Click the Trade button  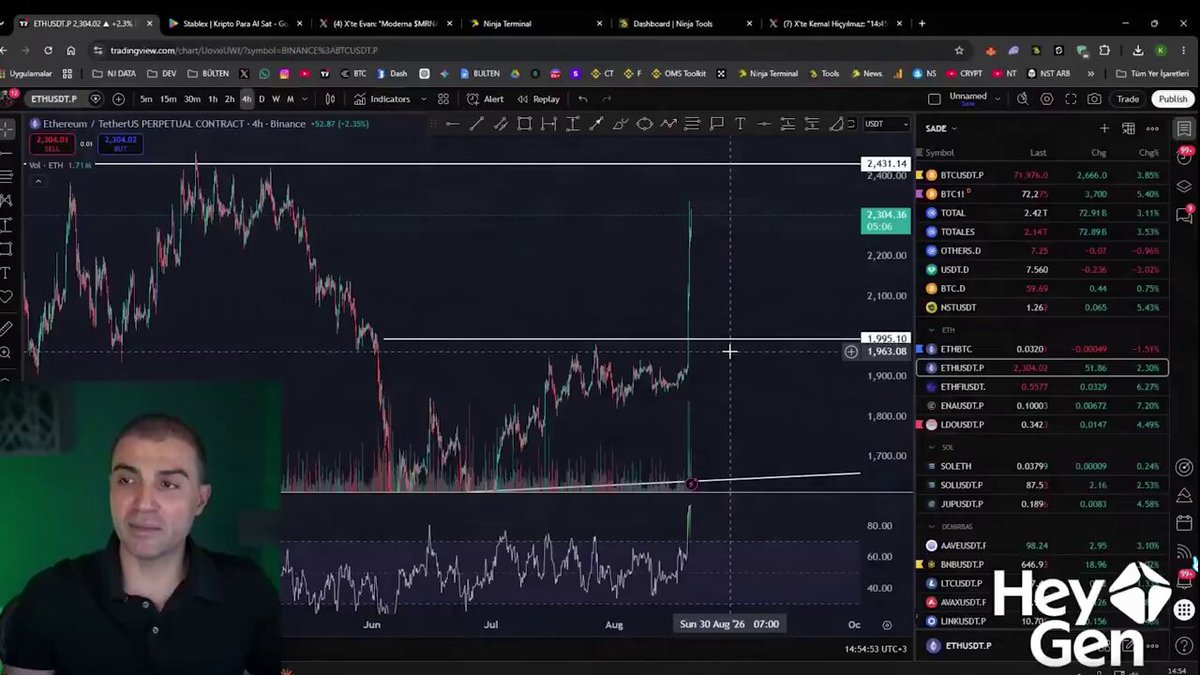tap(1127, 99)
